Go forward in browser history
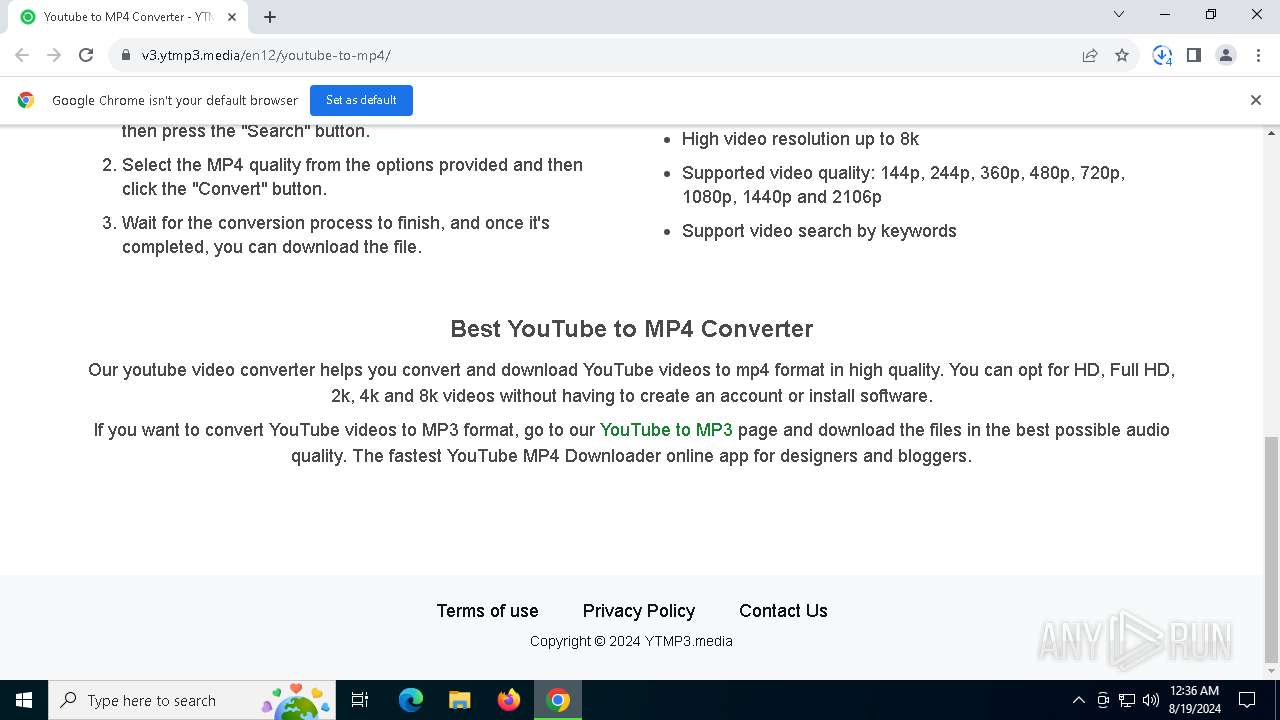 pos(54,55)
